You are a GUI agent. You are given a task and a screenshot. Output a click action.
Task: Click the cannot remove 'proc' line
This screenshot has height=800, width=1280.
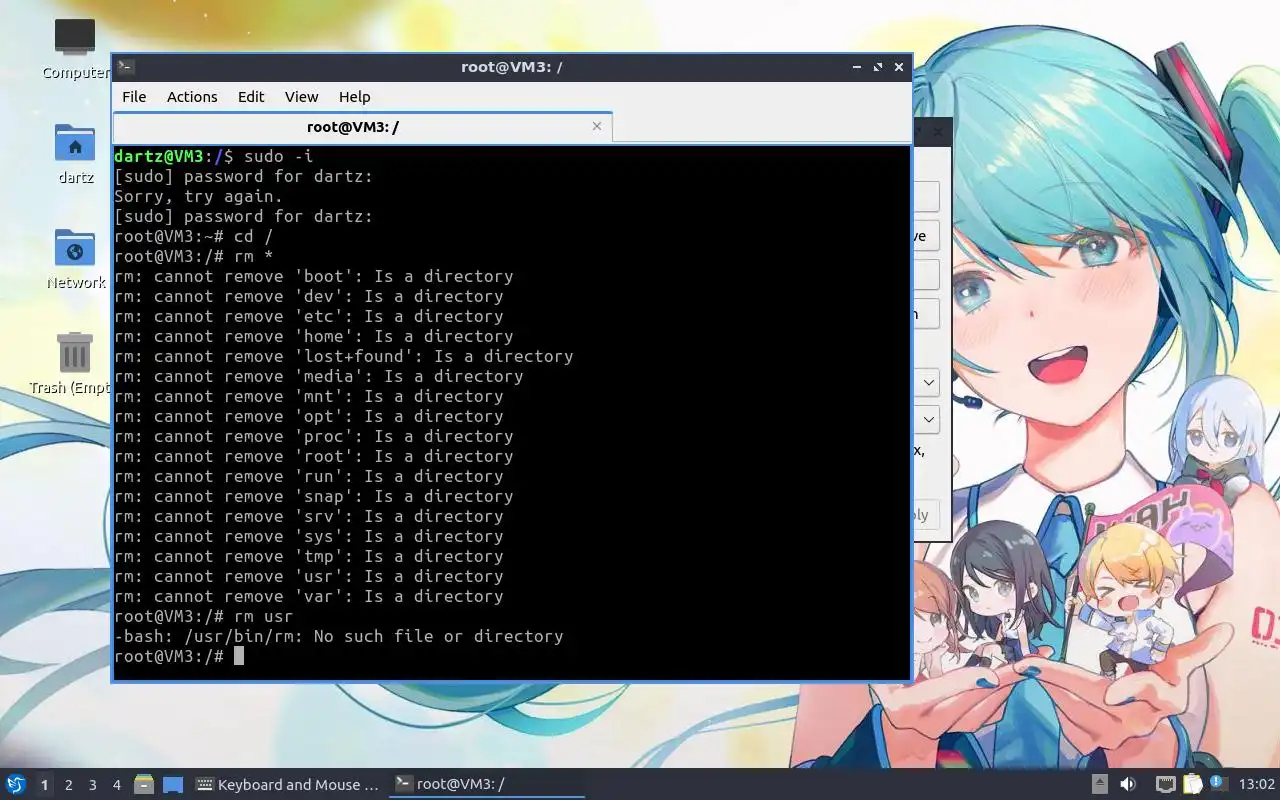(313, 436)
